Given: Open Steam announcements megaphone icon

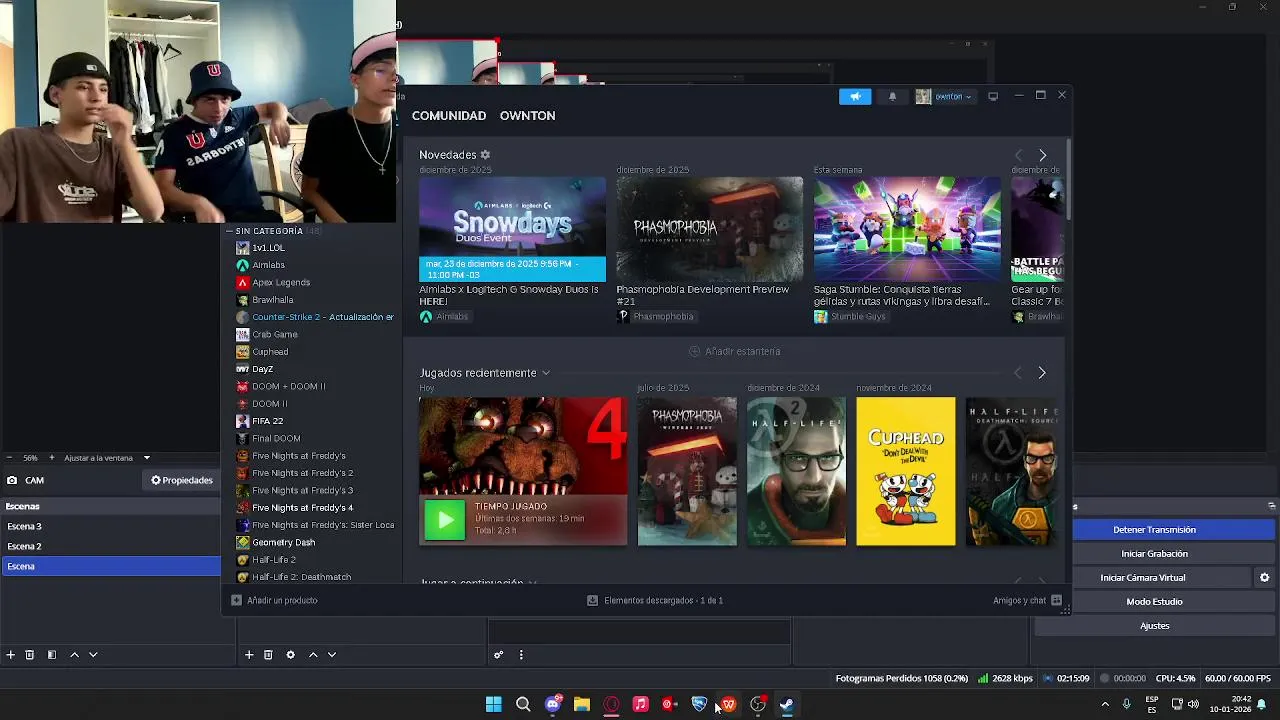Looking at the screenshot, I should pos(855,96).
